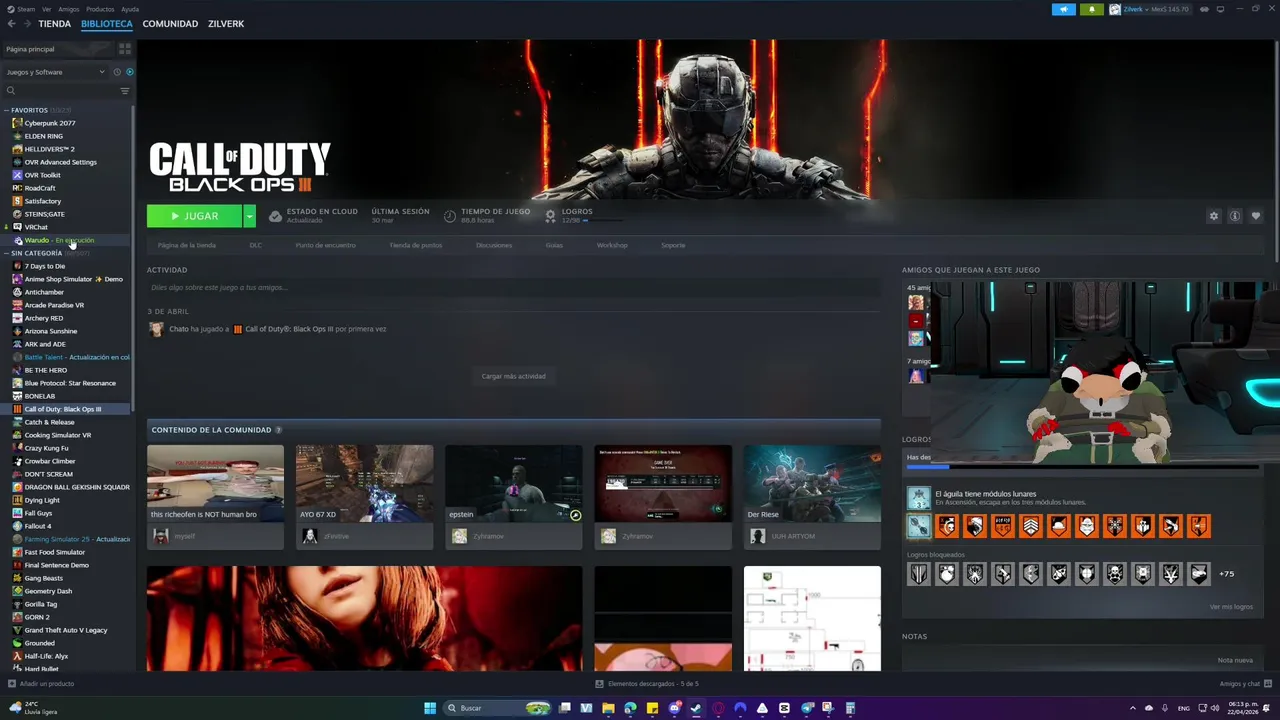Open advanced library filters icon

tap(125, 91)
